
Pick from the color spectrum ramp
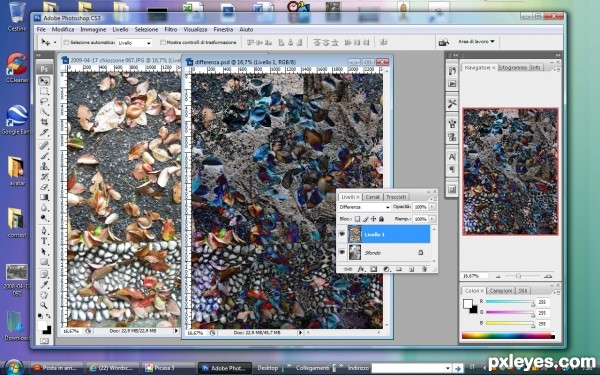coord(508,336)
